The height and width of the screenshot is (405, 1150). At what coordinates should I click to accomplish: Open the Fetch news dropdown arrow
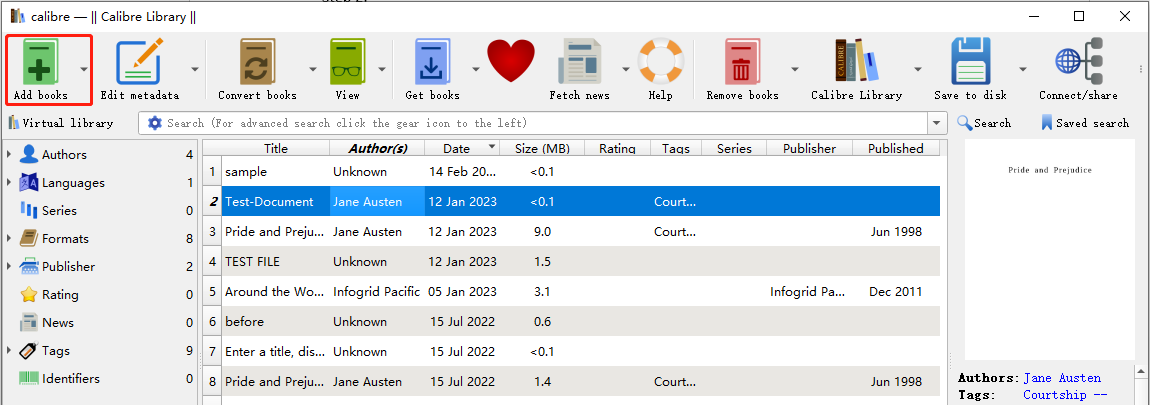626,69
